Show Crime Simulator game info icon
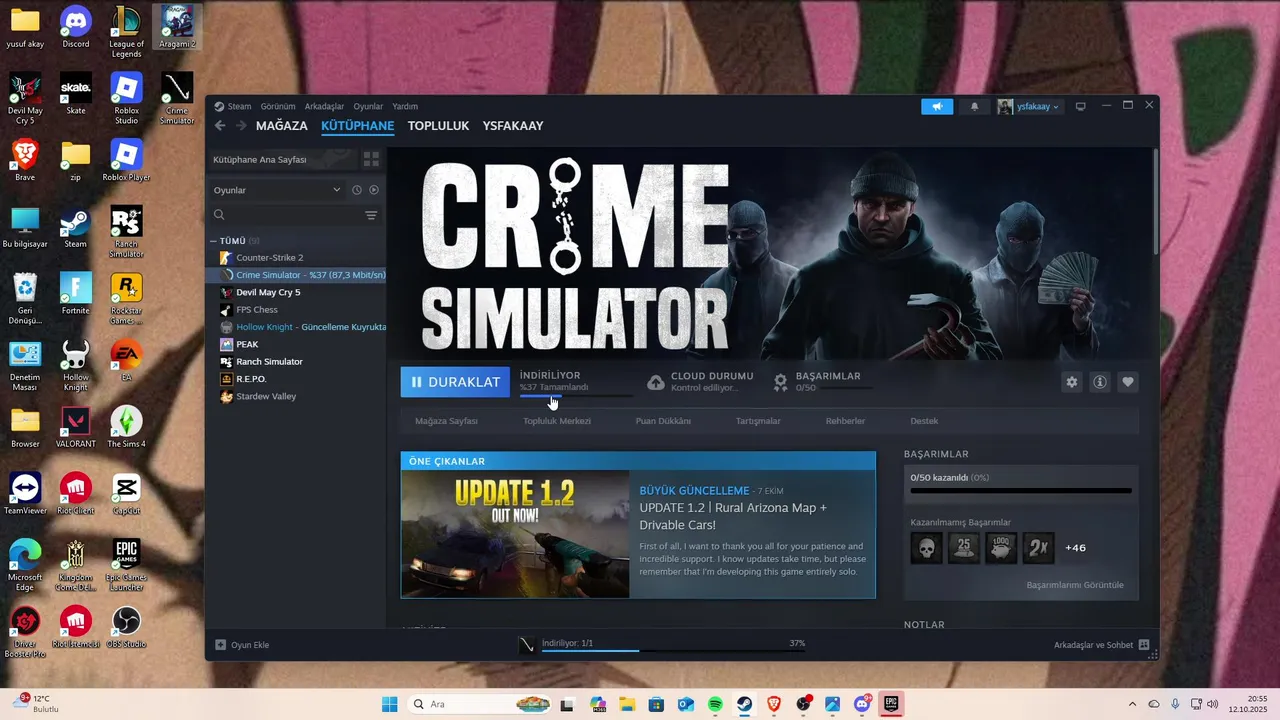This screenshot has width=1280, height=720. (x=1100, y=382)
